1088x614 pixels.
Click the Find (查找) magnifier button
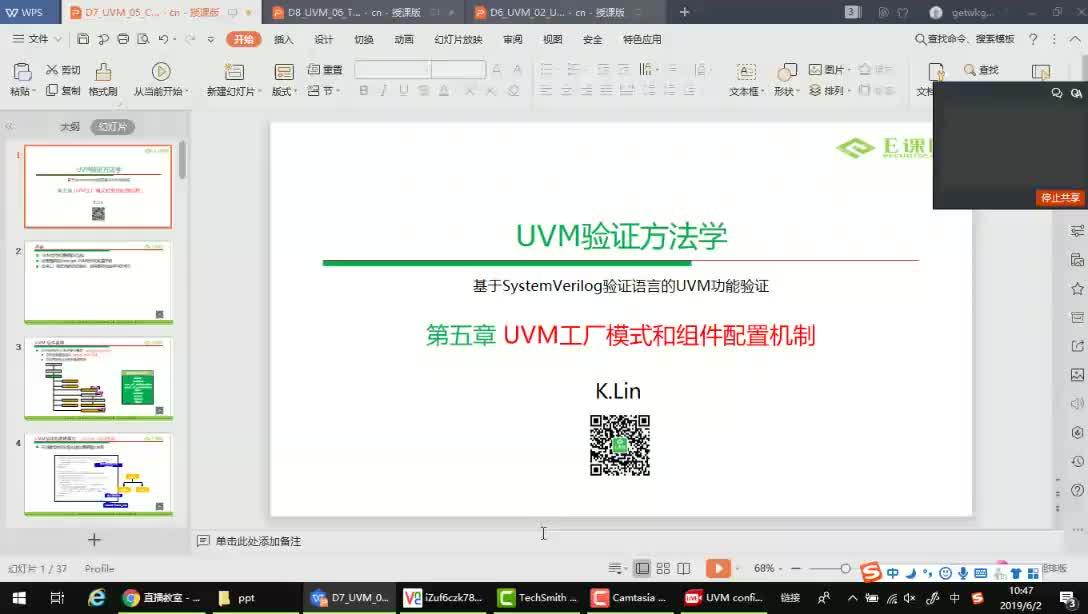pos(981,69)
